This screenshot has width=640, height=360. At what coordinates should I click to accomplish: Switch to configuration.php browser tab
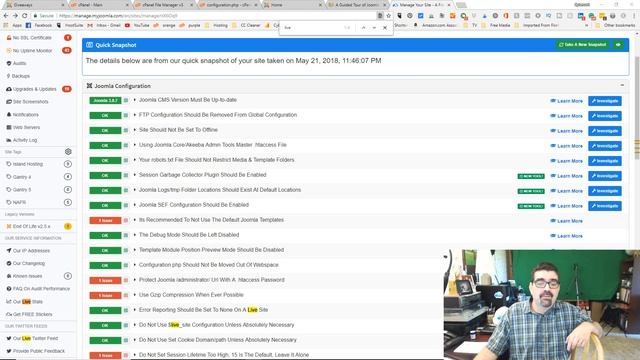[x=228, y=5]
